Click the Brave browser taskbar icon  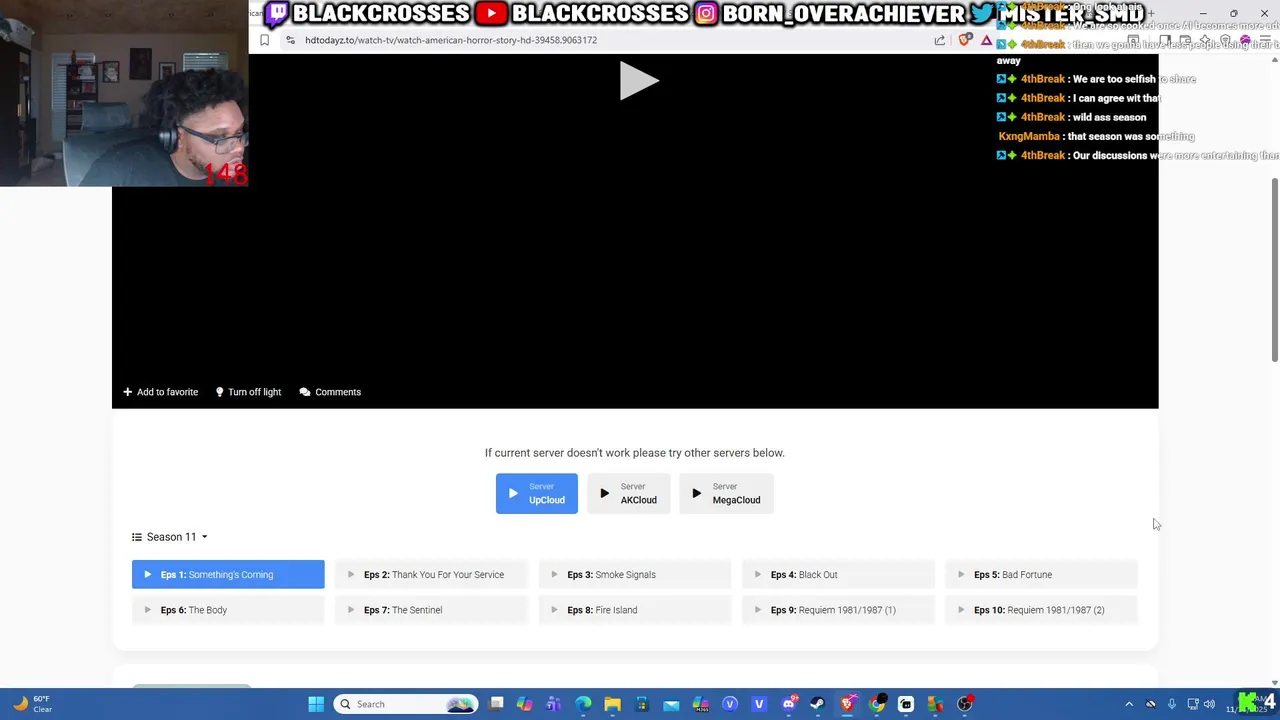tap(847, 704)
